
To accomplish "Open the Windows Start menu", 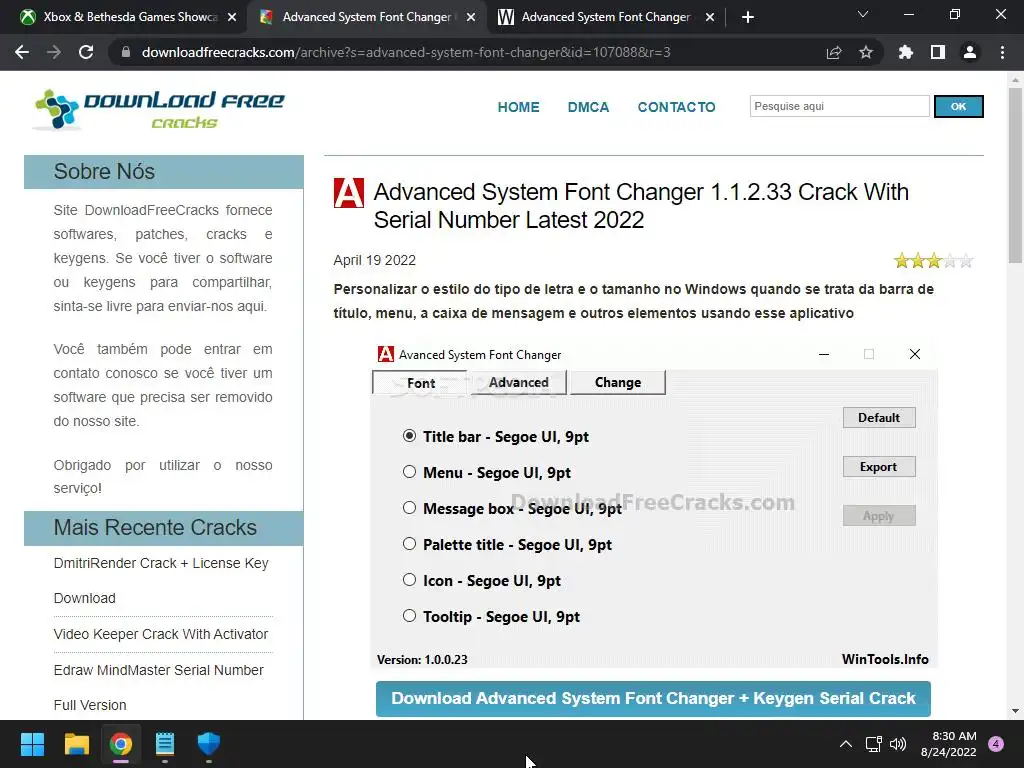I will pos(32,744).
